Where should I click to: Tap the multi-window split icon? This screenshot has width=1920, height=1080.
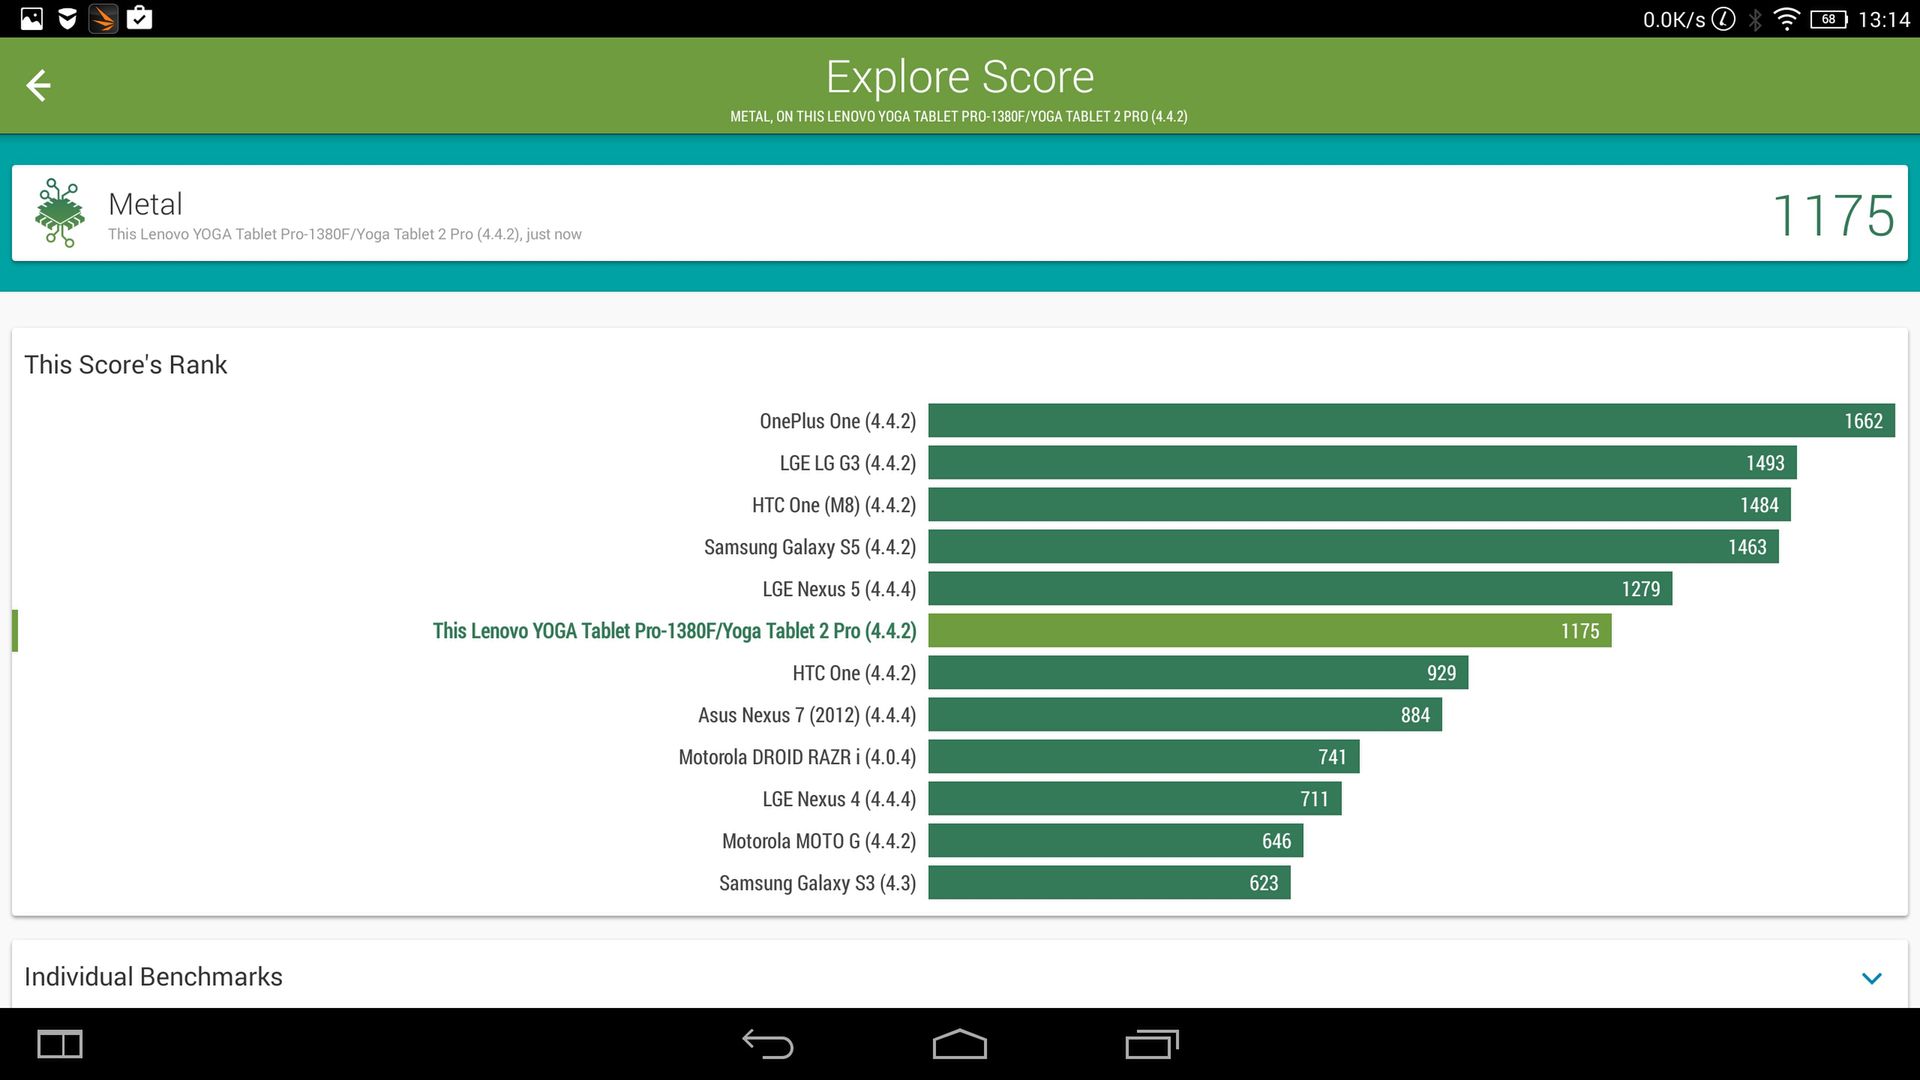[60, 1044]
